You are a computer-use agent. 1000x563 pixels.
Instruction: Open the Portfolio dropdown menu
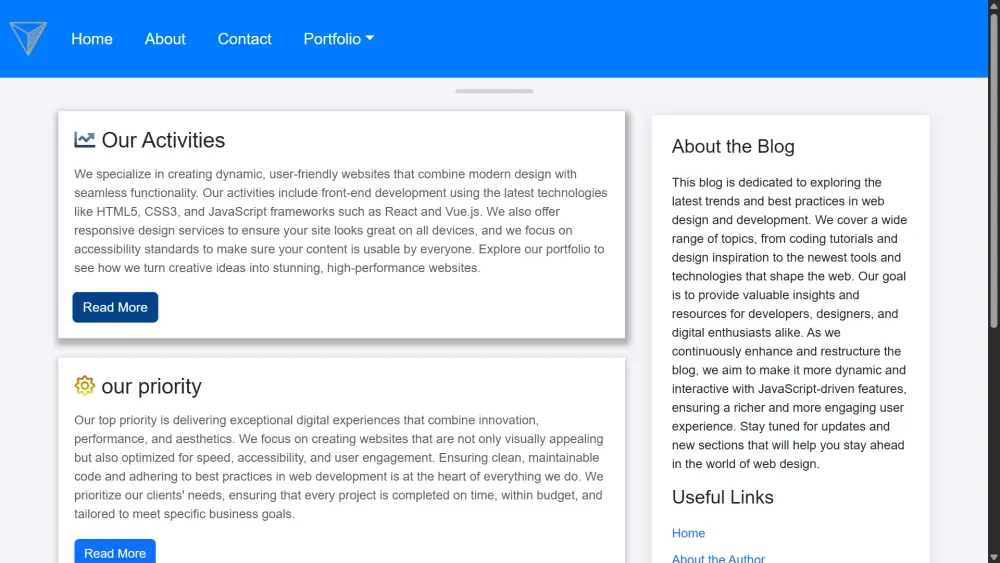point(338,39)
